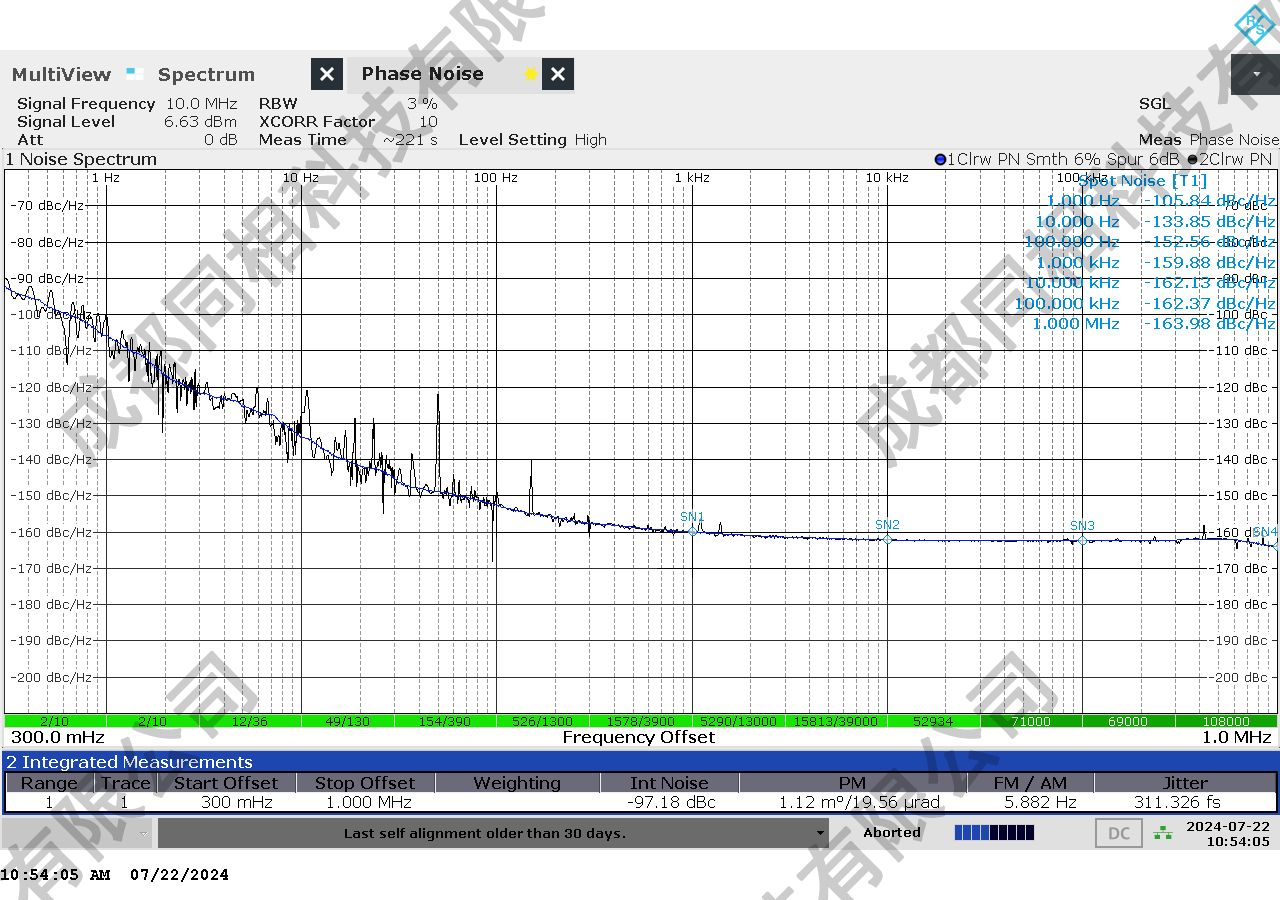Viewport: 1280px width, 900px height.
Task: Open dropdown left of status message bar
Action: point(144,833)
